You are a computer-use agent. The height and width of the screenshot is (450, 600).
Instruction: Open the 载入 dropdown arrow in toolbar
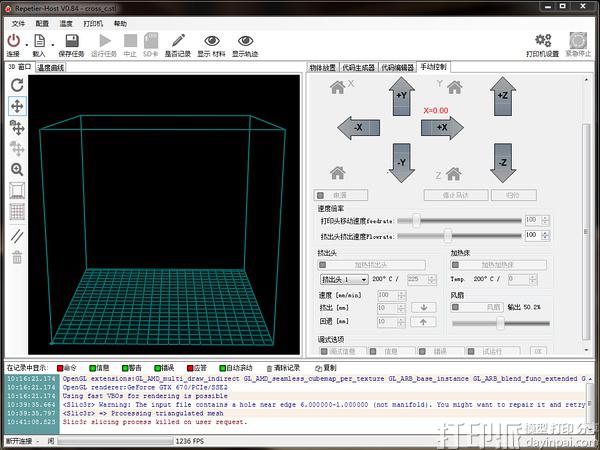click(52, 43)
